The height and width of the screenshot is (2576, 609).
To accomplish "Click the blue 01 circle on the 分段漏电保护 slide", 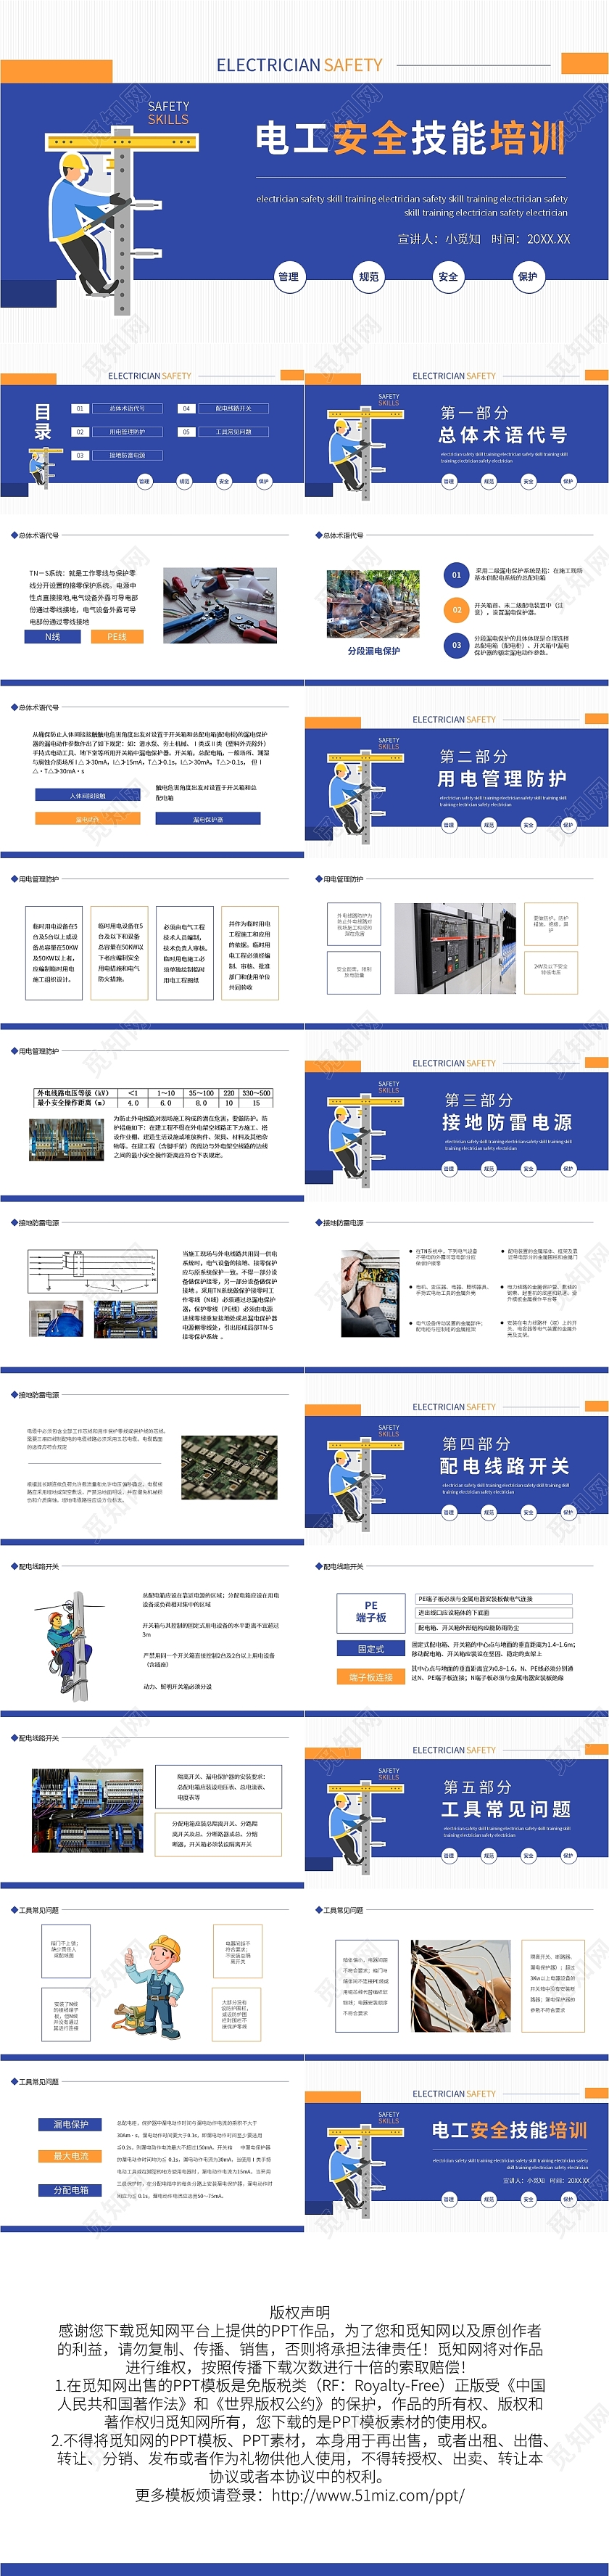I will pyautogui.click(x=456, y=575).
